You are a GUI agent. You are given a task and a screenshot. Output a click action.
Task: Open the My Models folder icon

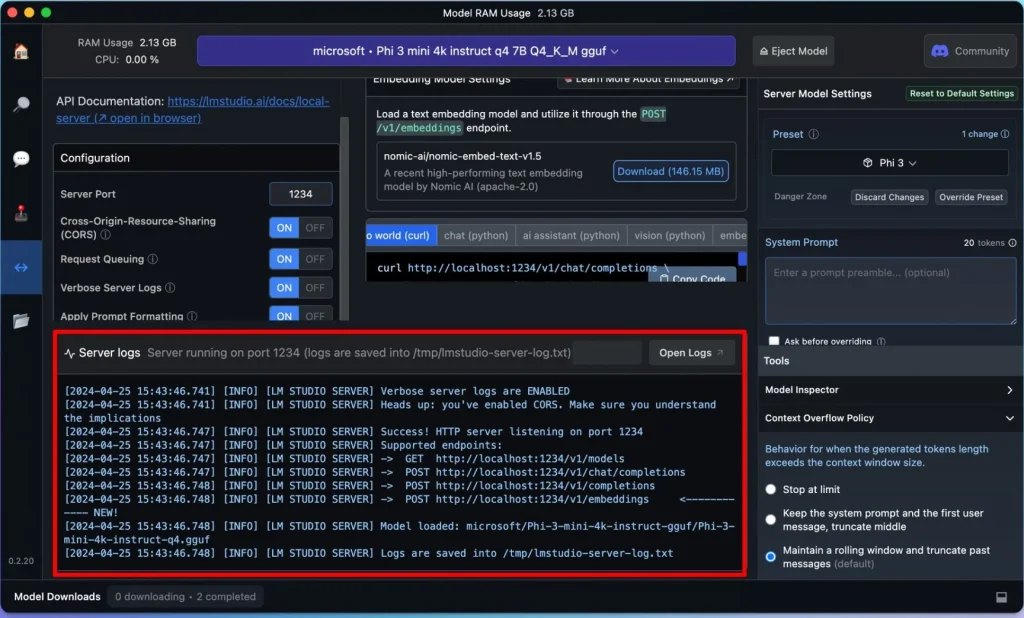click(x=21, y=321)
